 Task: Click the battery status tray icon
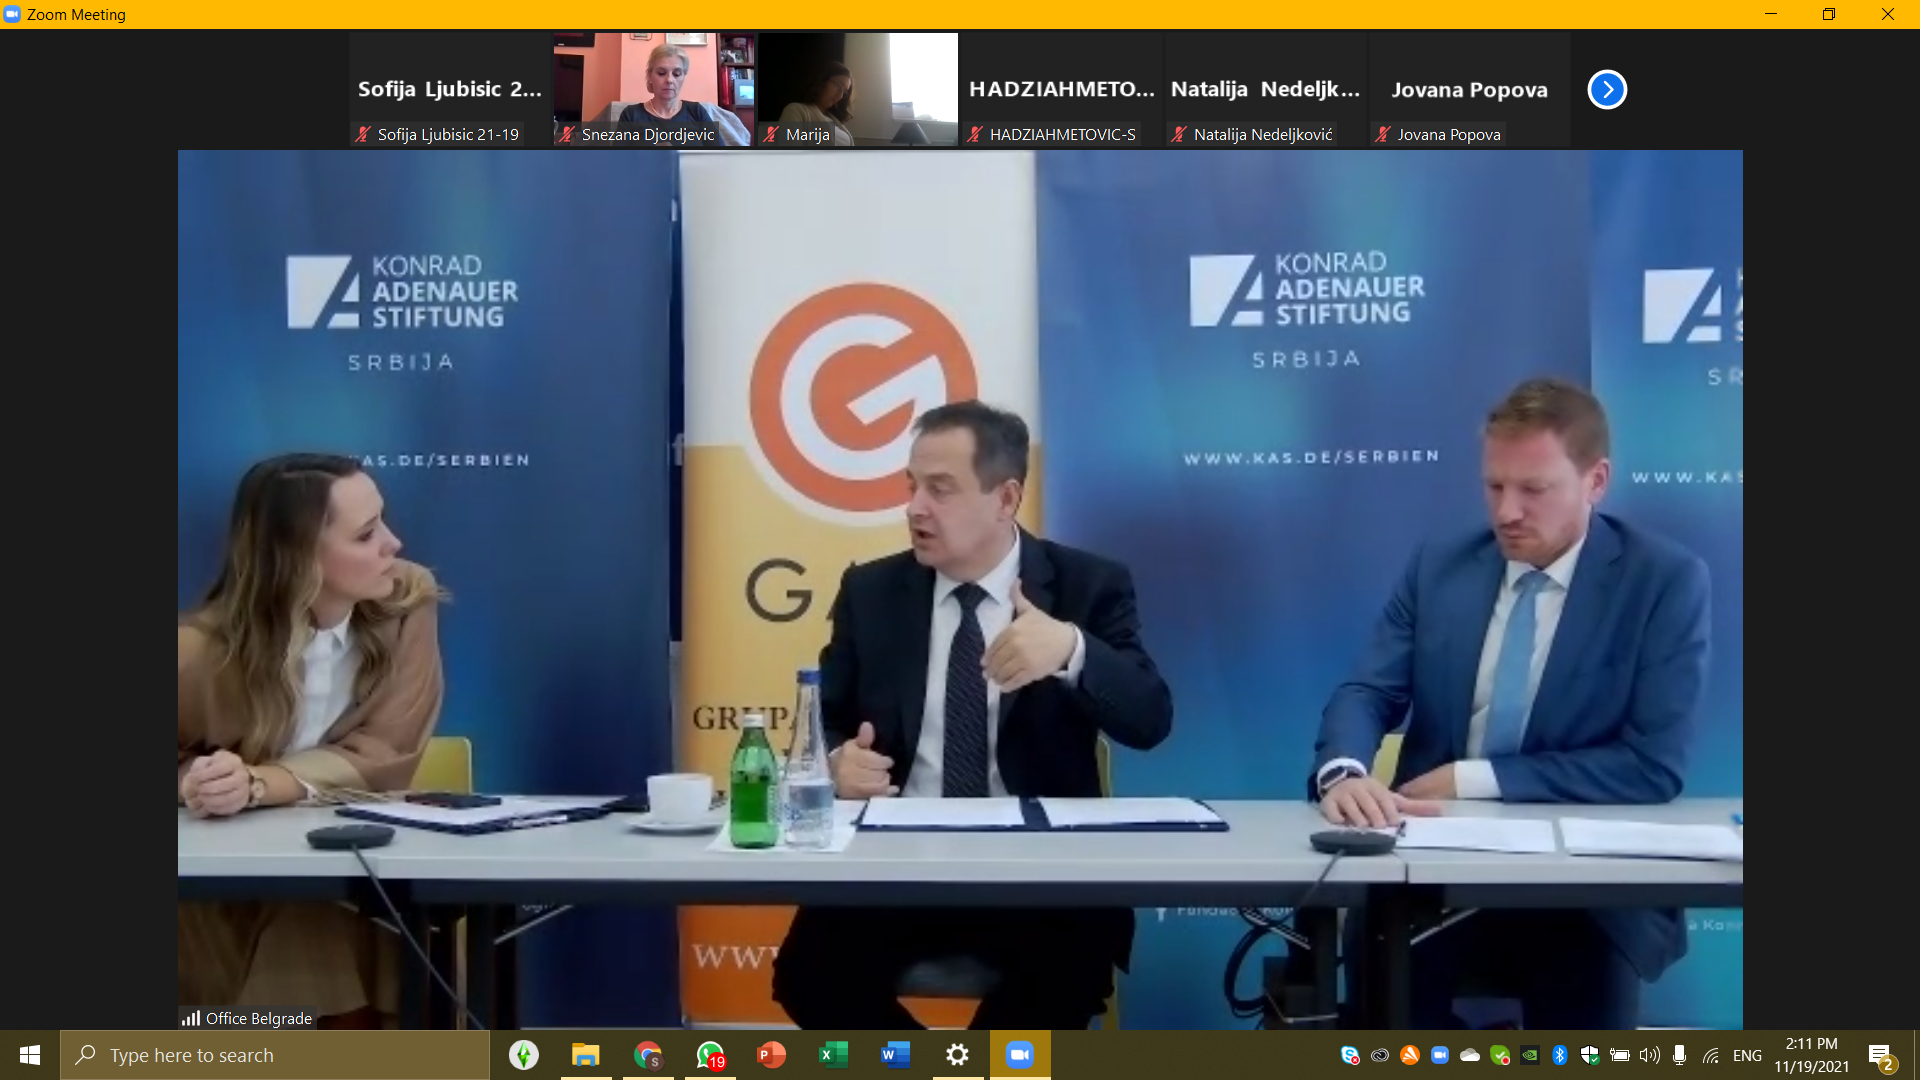click(1620, 1055)
